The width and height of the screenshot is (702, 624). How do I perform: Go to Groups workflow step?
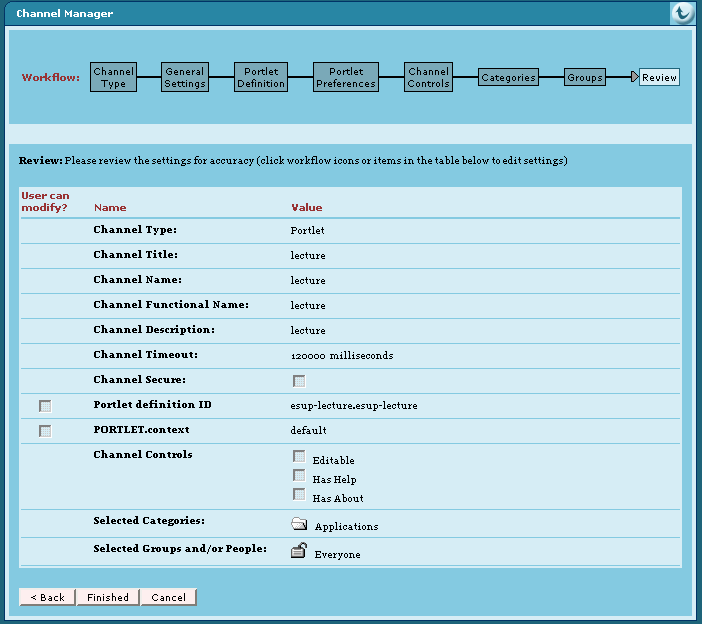(585, 77)
